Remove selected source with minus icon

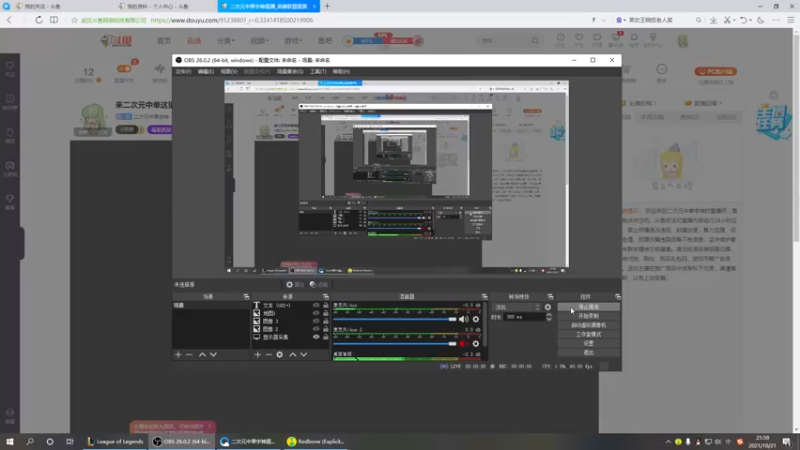[268, 355]
